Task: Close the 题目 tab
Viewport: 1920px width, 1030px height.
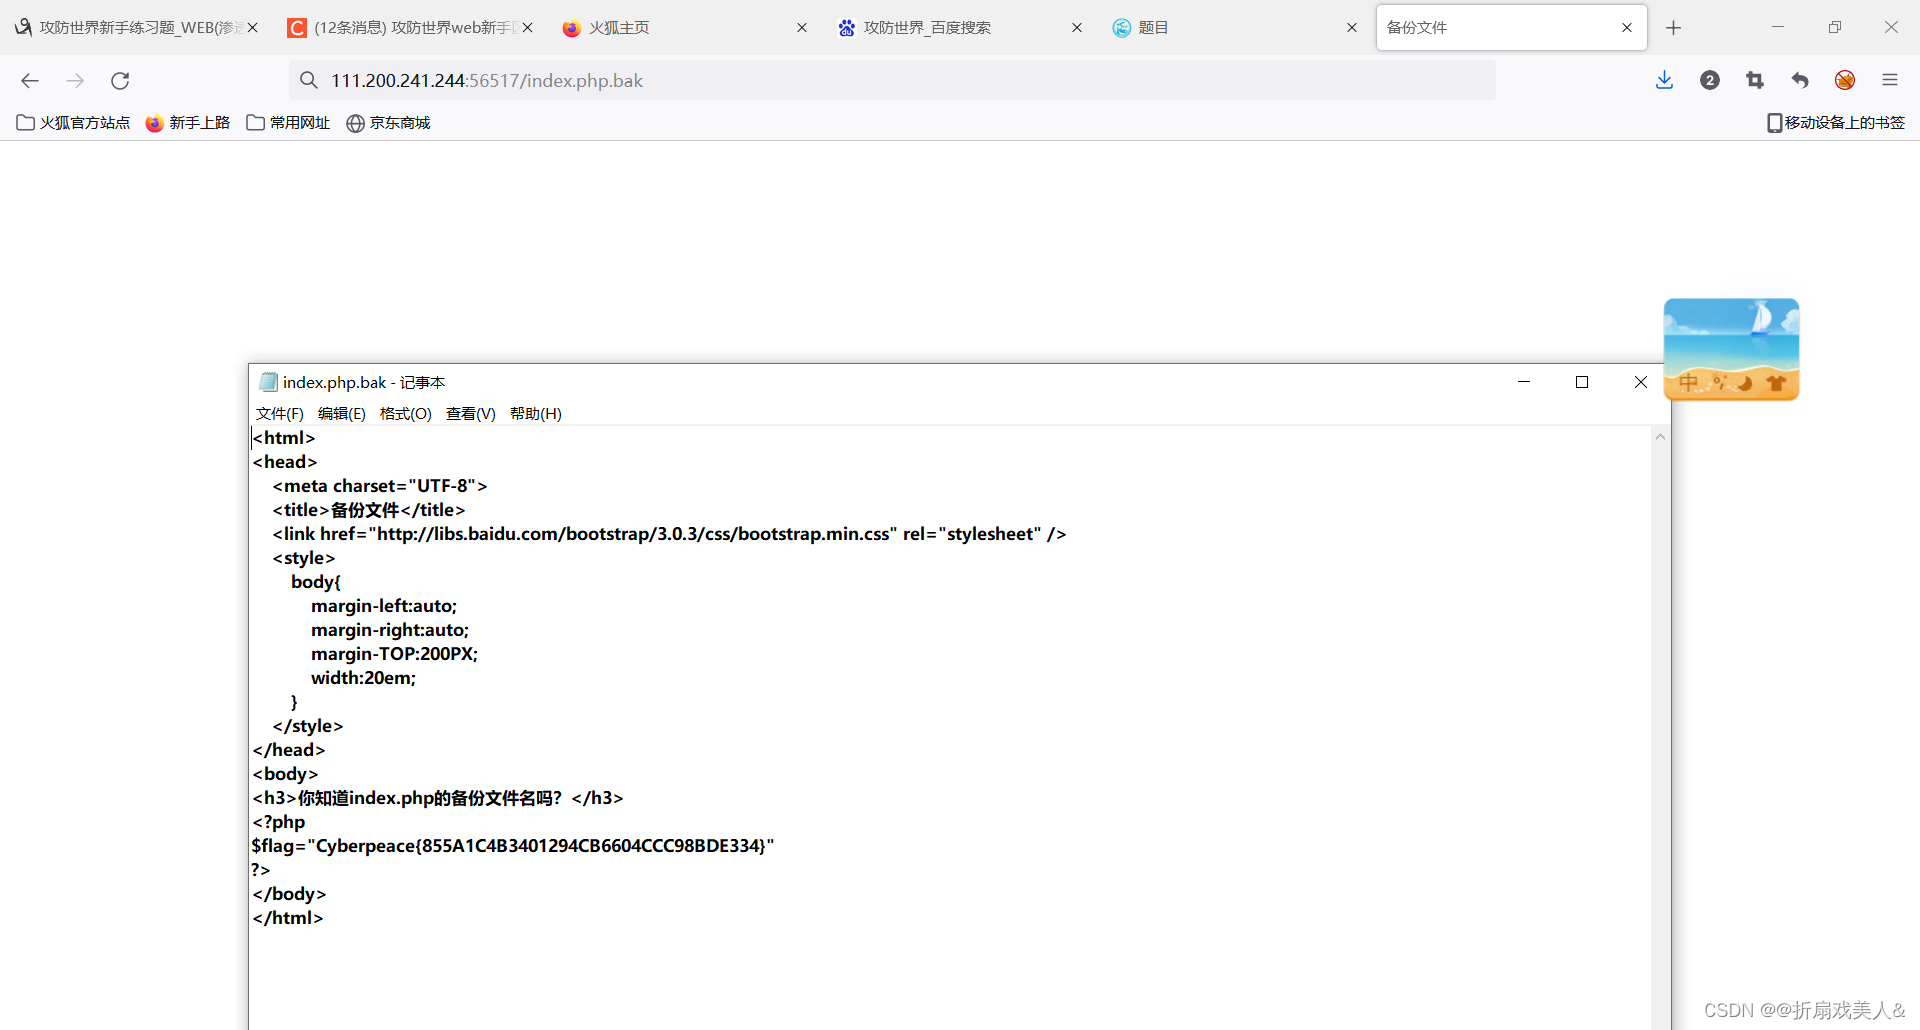Action: (x=1352, y=28)
